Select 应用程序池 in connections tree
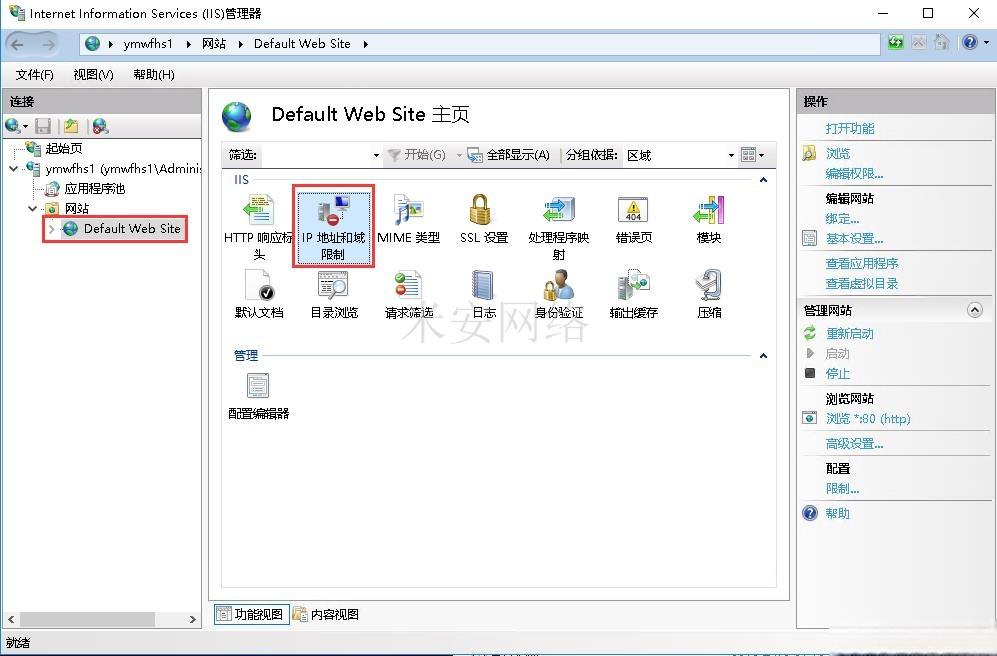997x656 pixels. 94,189
